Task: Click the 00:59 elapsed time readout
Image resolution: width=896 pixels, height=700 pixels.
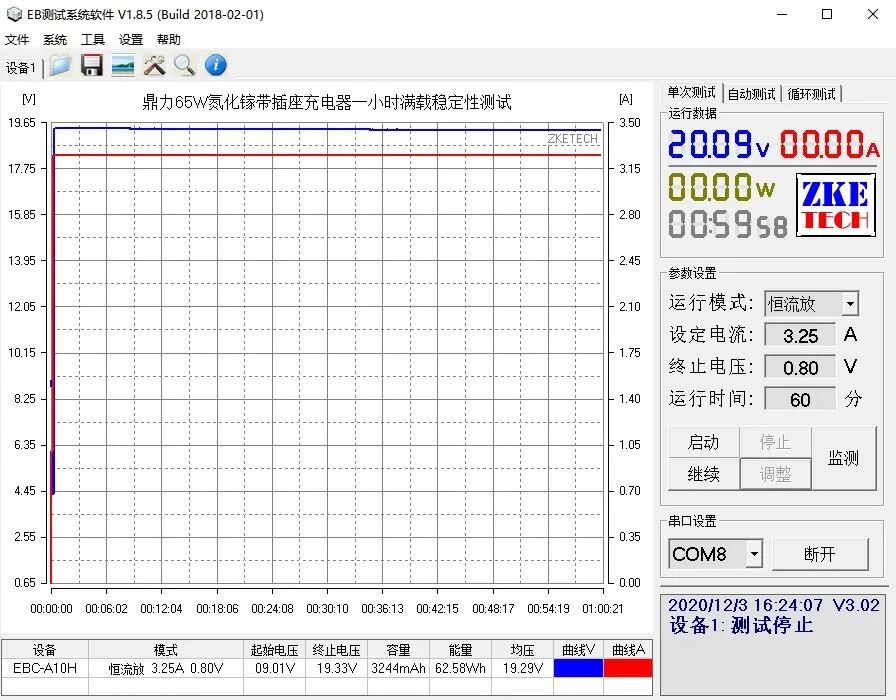Action: click(727, 223)
